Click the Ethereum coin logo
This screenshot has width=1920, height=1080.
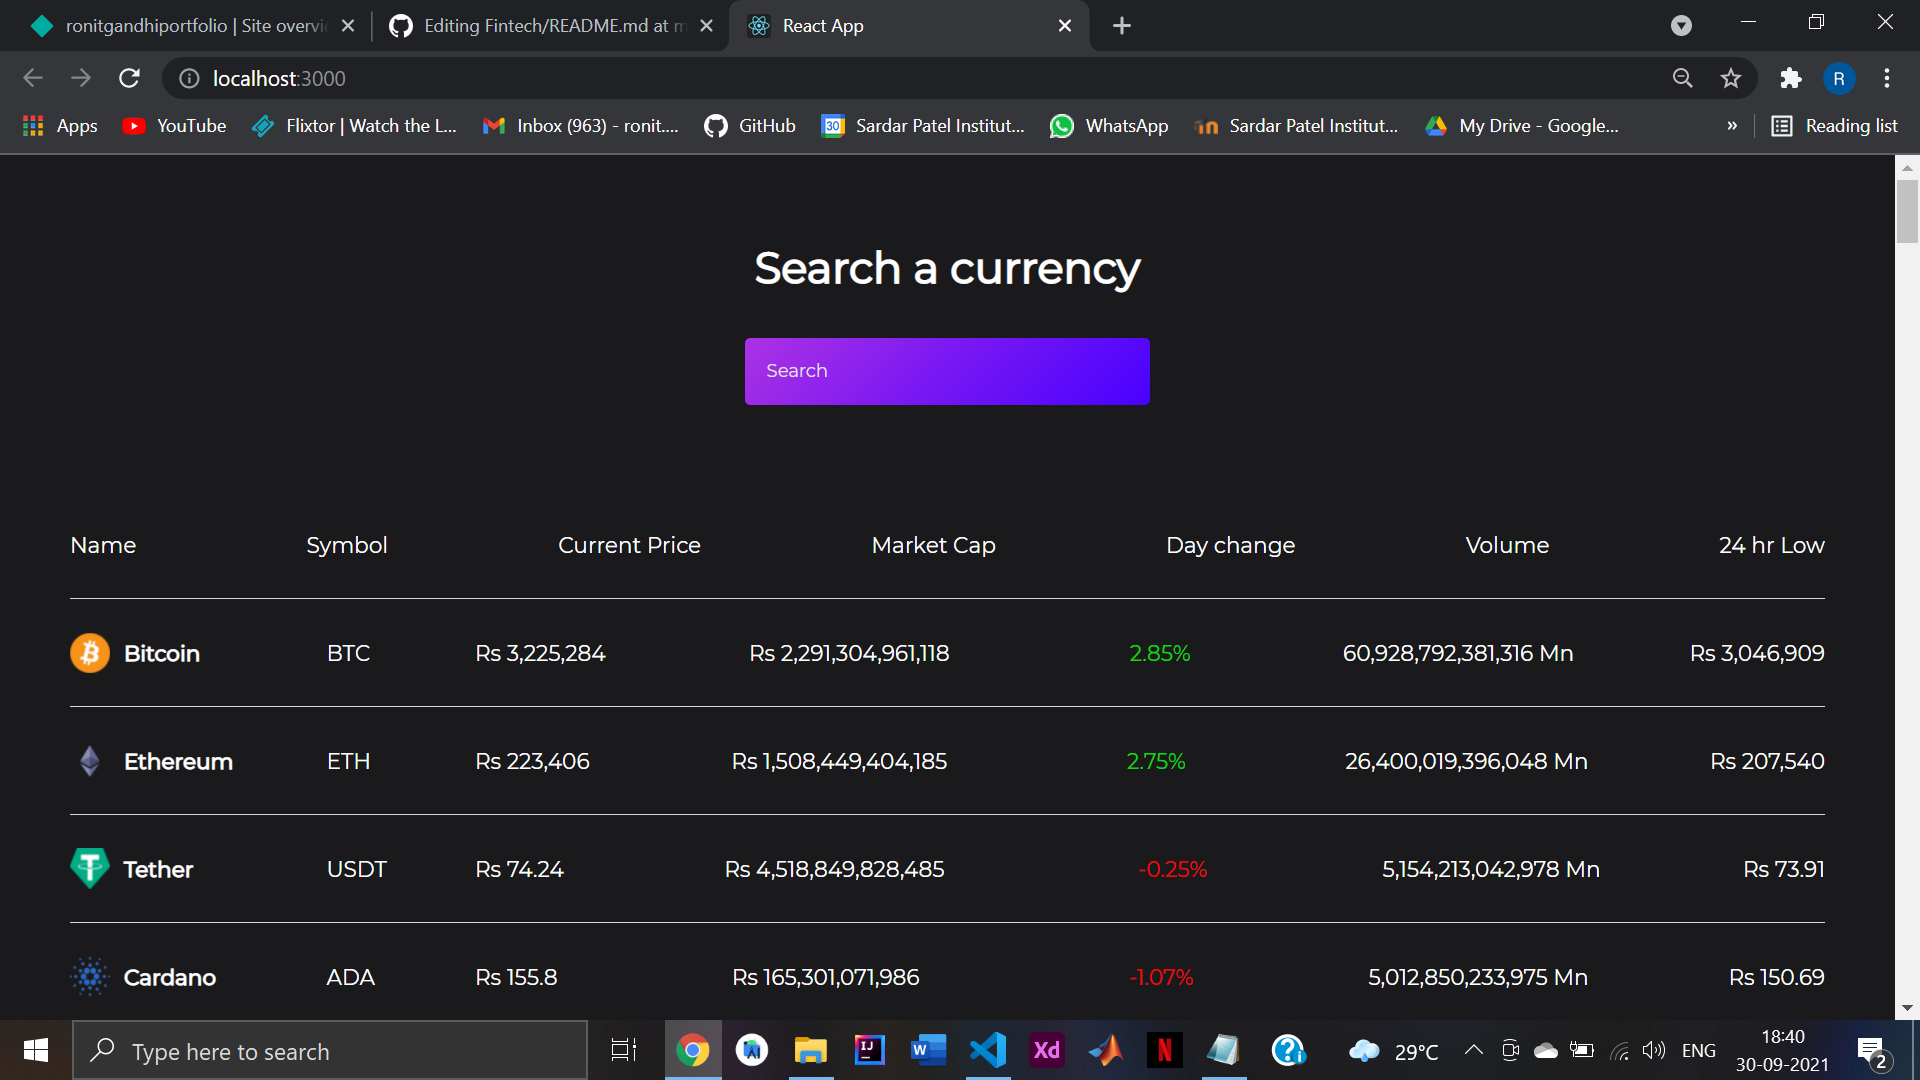(x=90, y=761)
